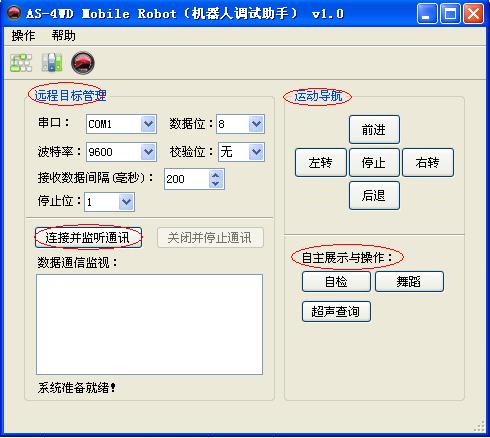Increase the receive interval with the up arrow

click(x=216, y=175)
